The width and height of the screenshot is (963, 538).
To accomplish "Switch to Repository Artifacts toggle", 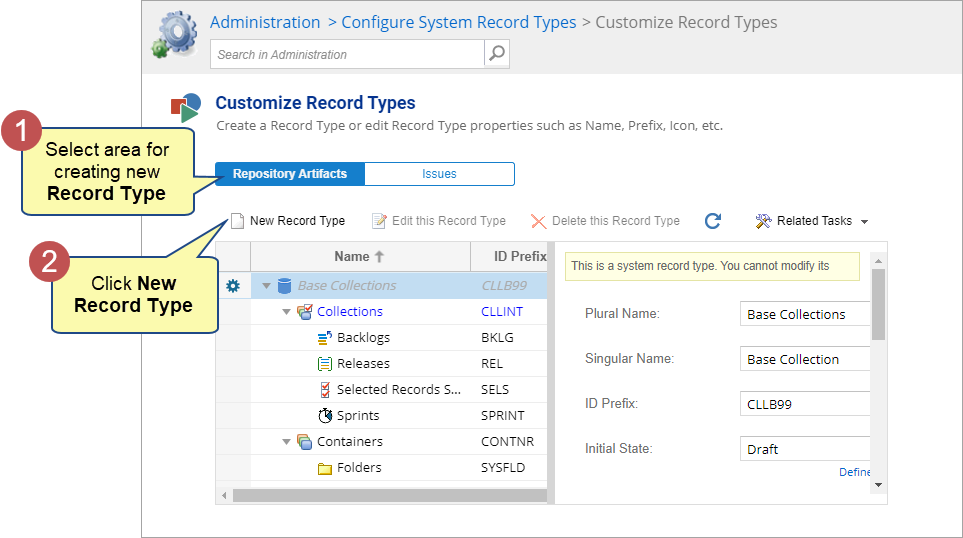I will [290, 174].
